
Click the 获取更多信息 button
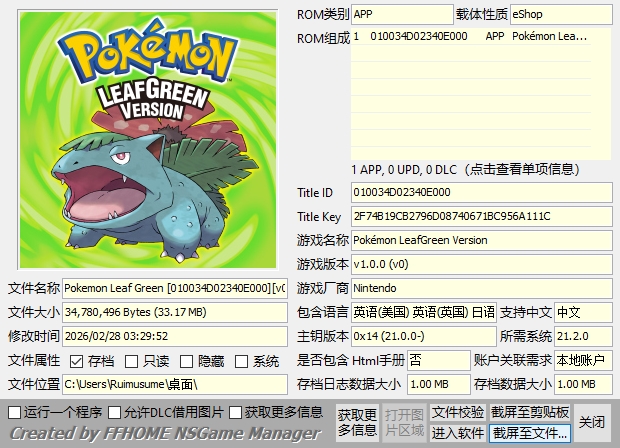pos(357,422)
